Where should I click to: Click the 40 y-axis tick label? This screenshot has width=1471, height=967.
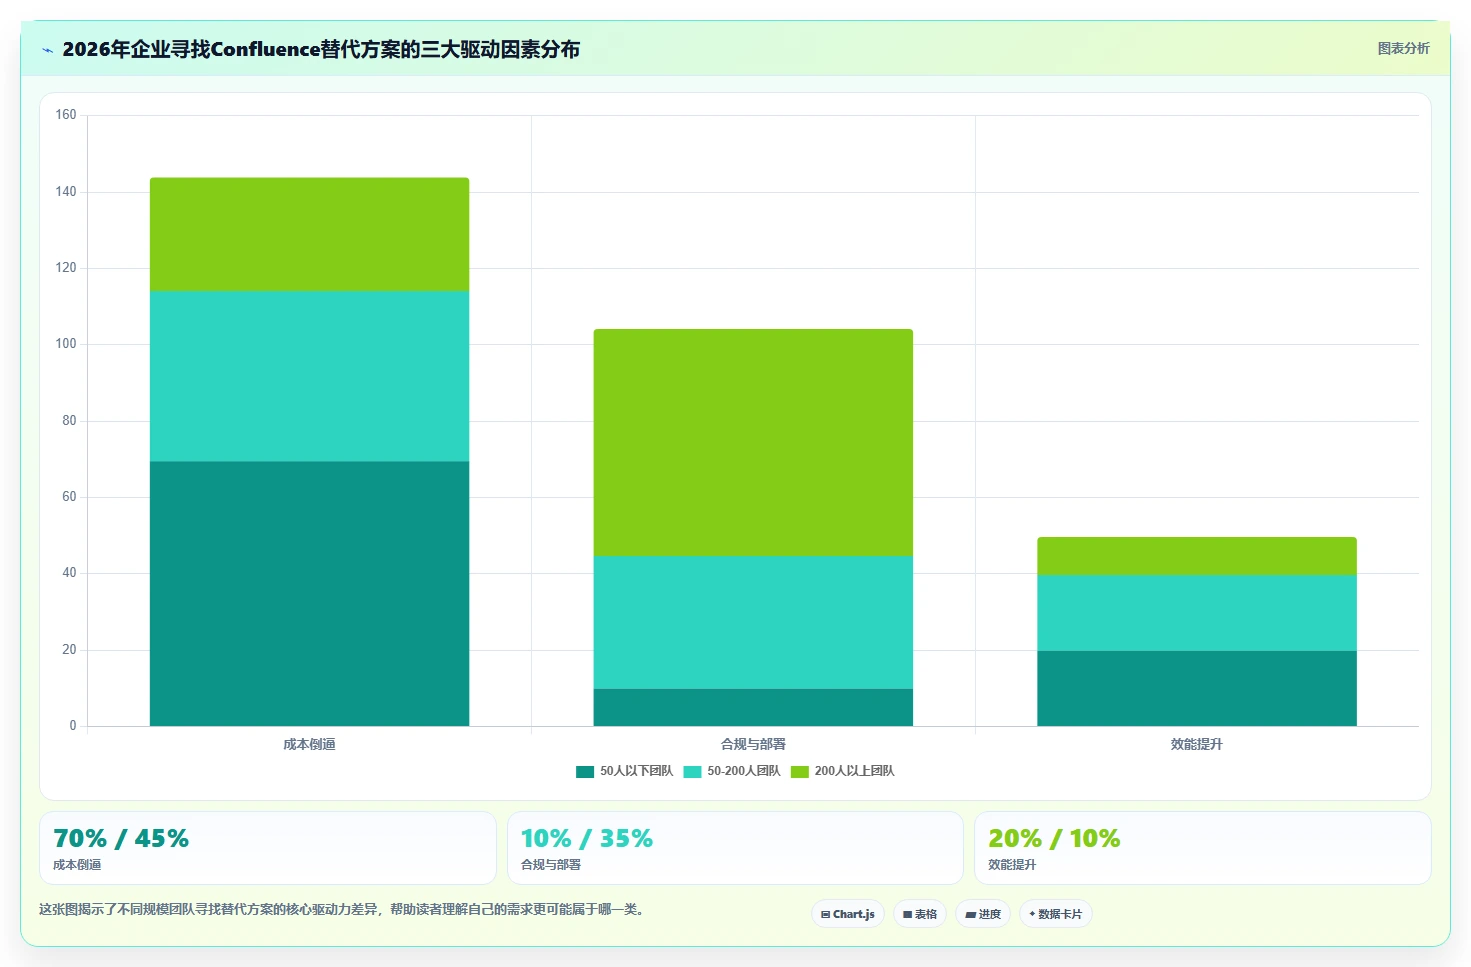pyautogui.click(x=69, y=573)
